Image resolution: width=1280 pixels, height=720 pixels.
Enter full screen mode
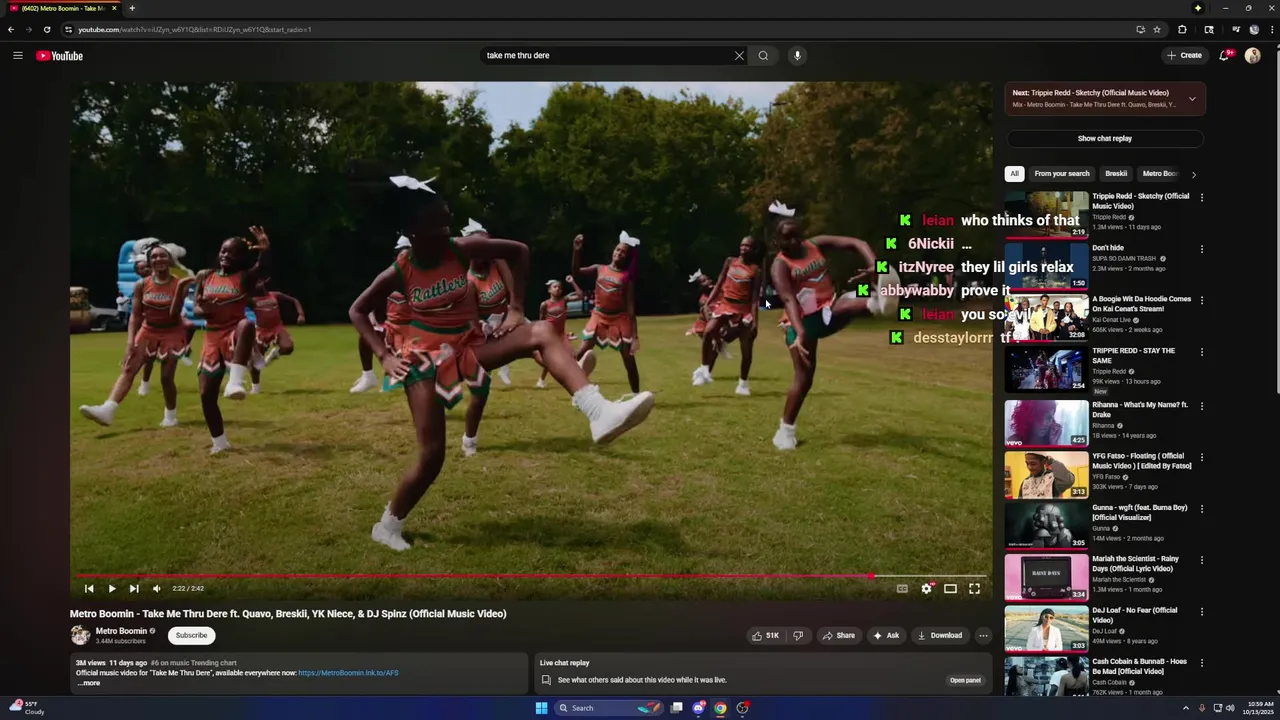(x=974, y=589)
